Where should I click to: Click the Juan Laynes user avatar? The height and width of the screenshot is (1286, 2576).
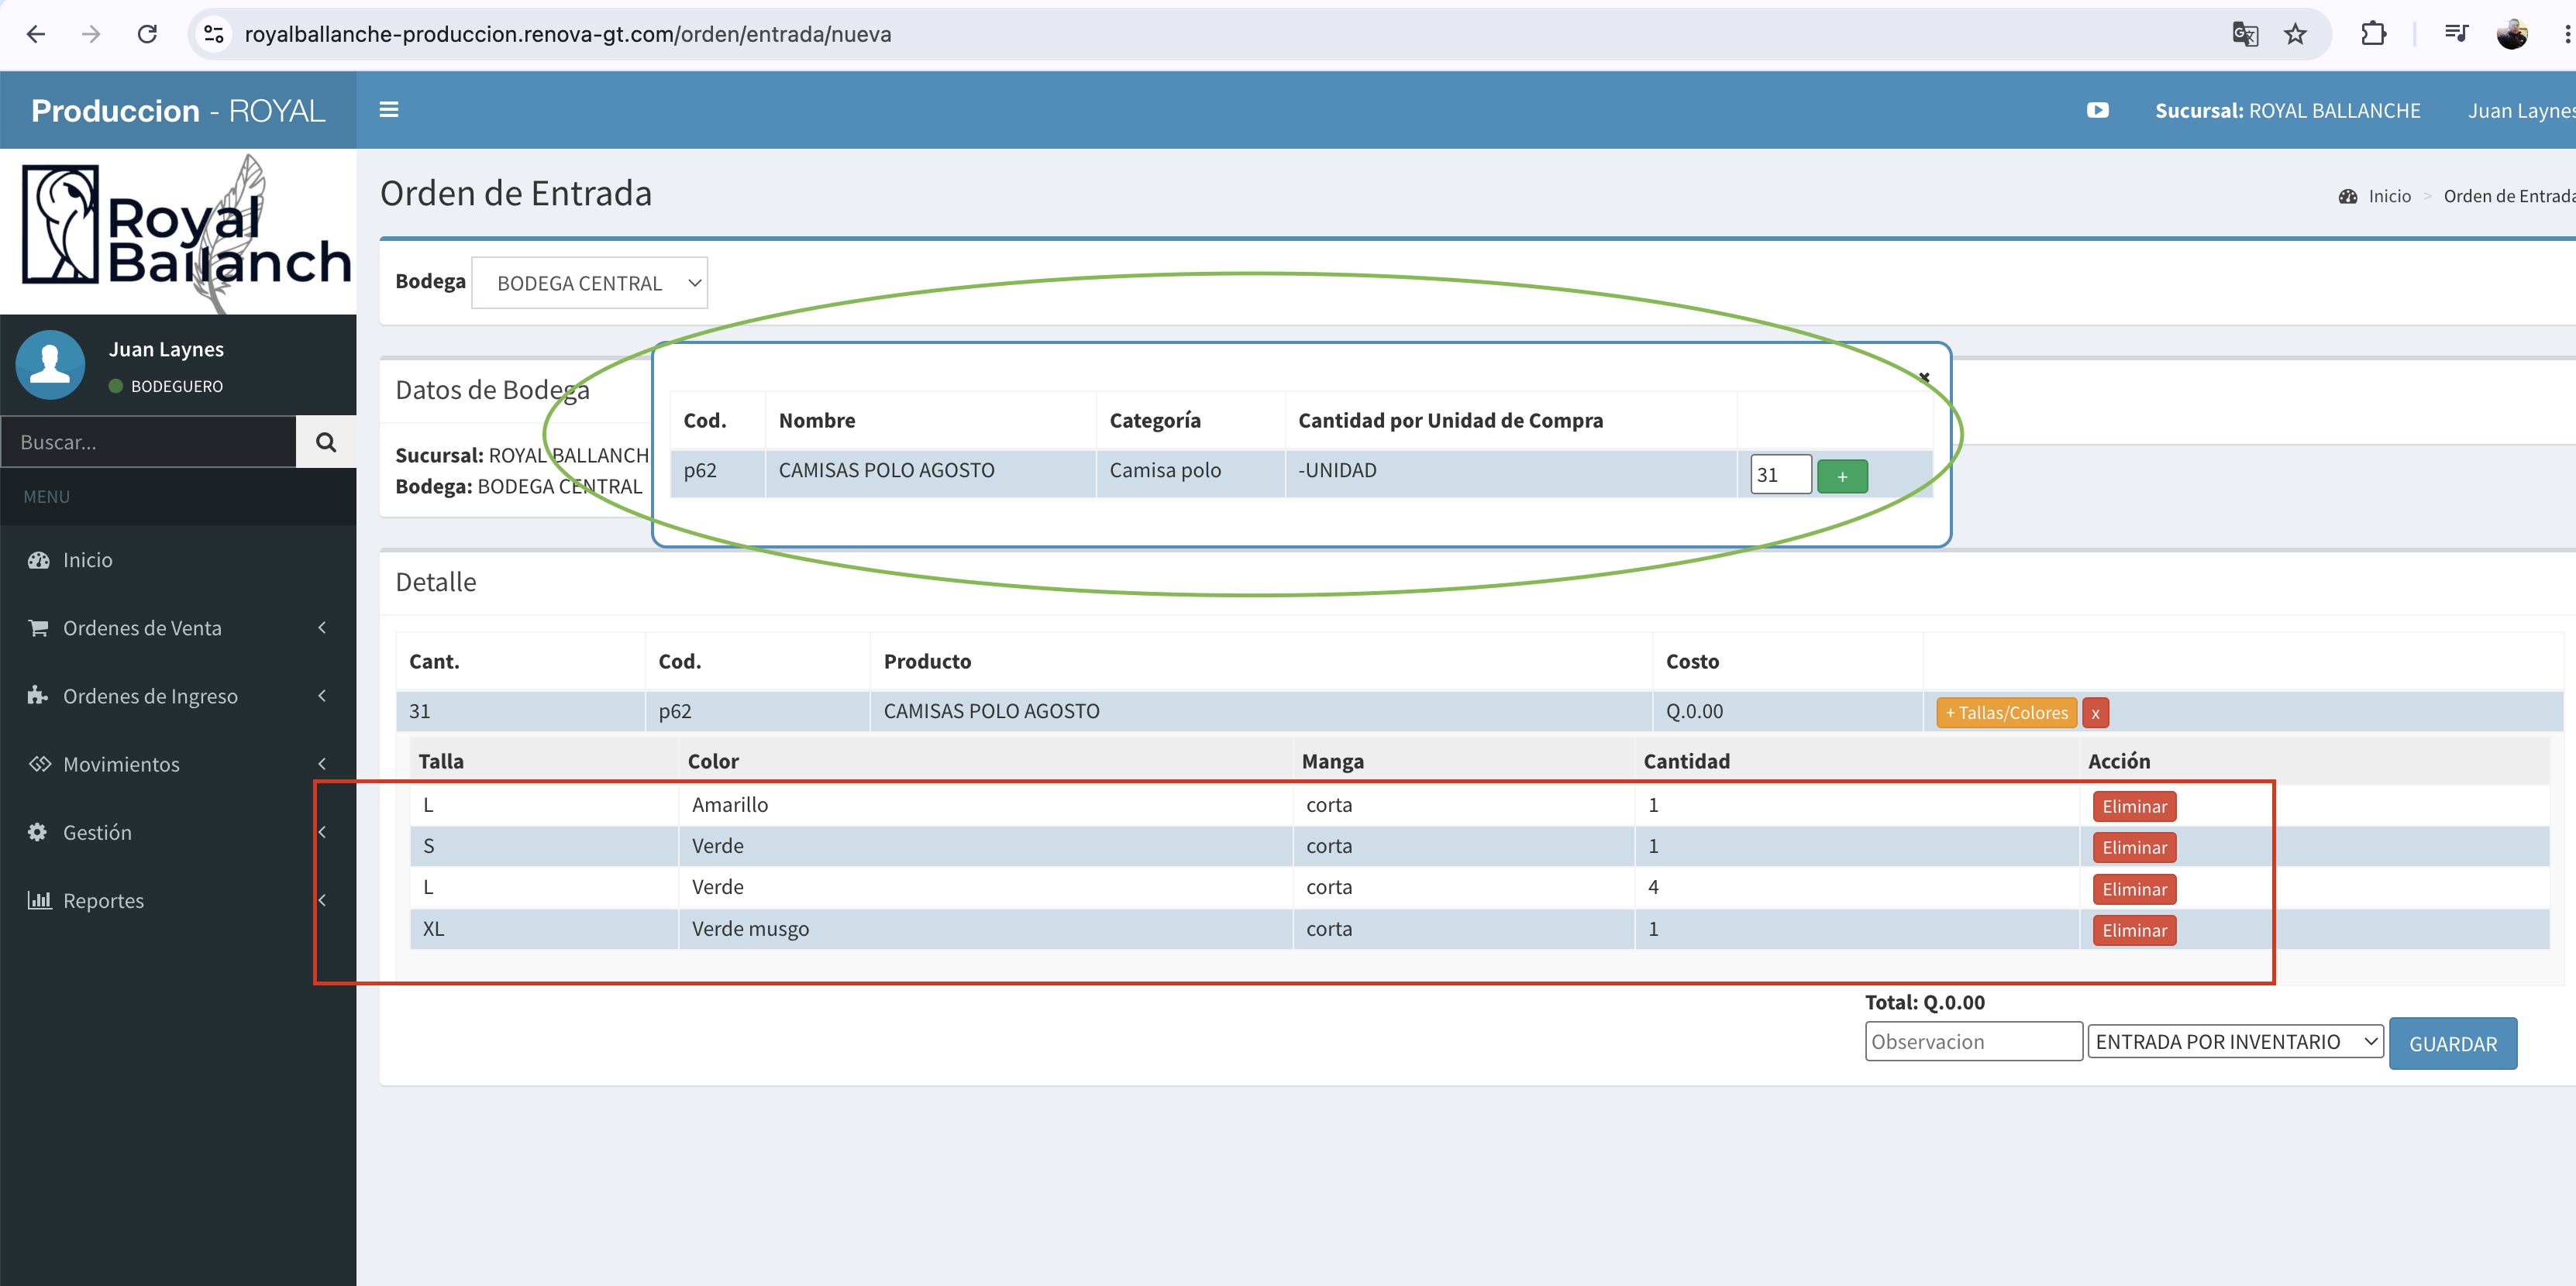[50, 365]
